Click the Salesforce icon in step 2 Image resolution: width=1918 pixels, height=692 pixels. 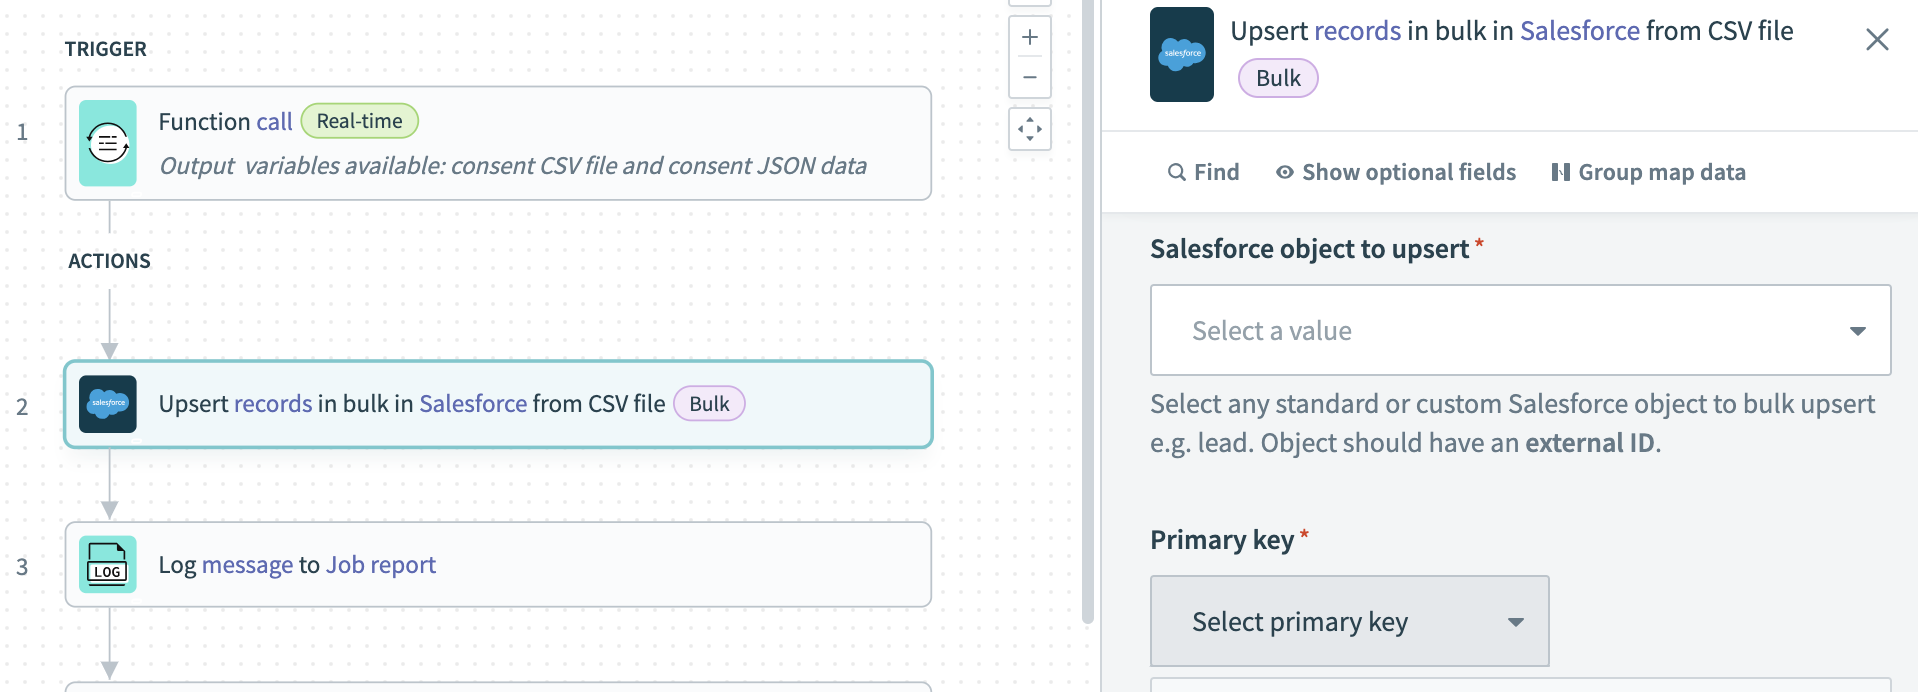click(x=108, y=404)
